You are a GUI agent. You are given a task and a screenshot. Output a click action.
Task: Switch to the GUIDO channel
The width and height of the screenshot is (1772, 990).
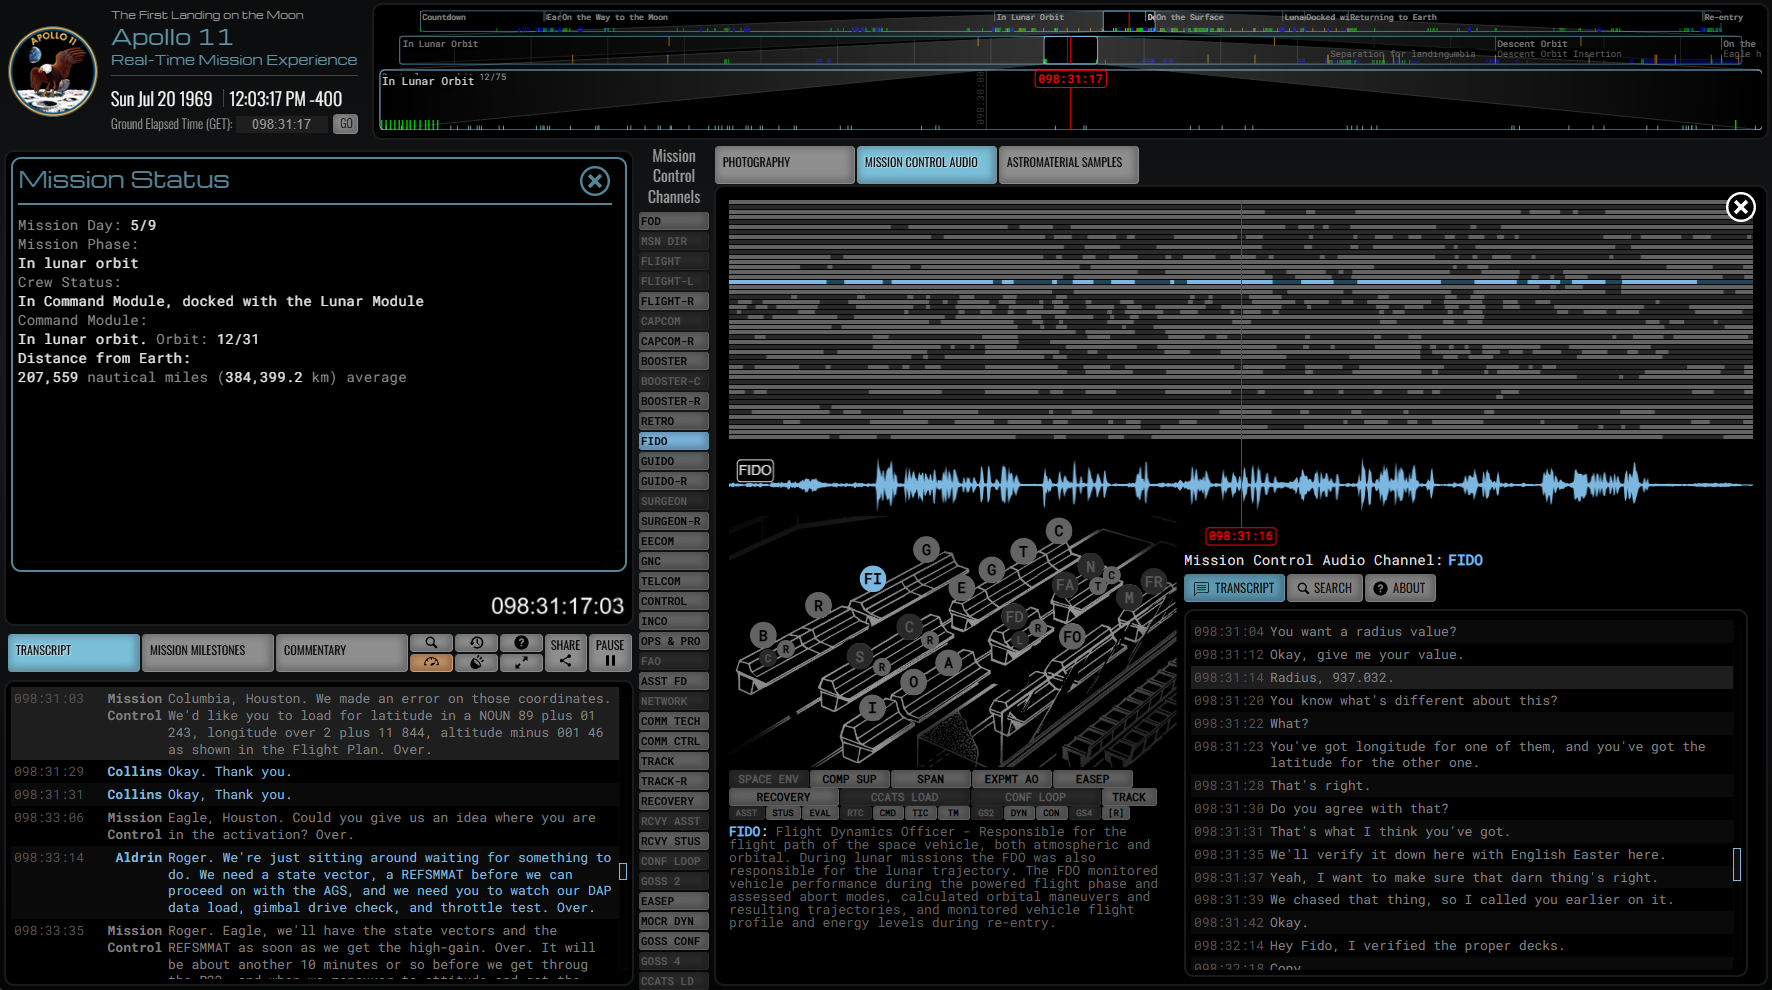674,461
